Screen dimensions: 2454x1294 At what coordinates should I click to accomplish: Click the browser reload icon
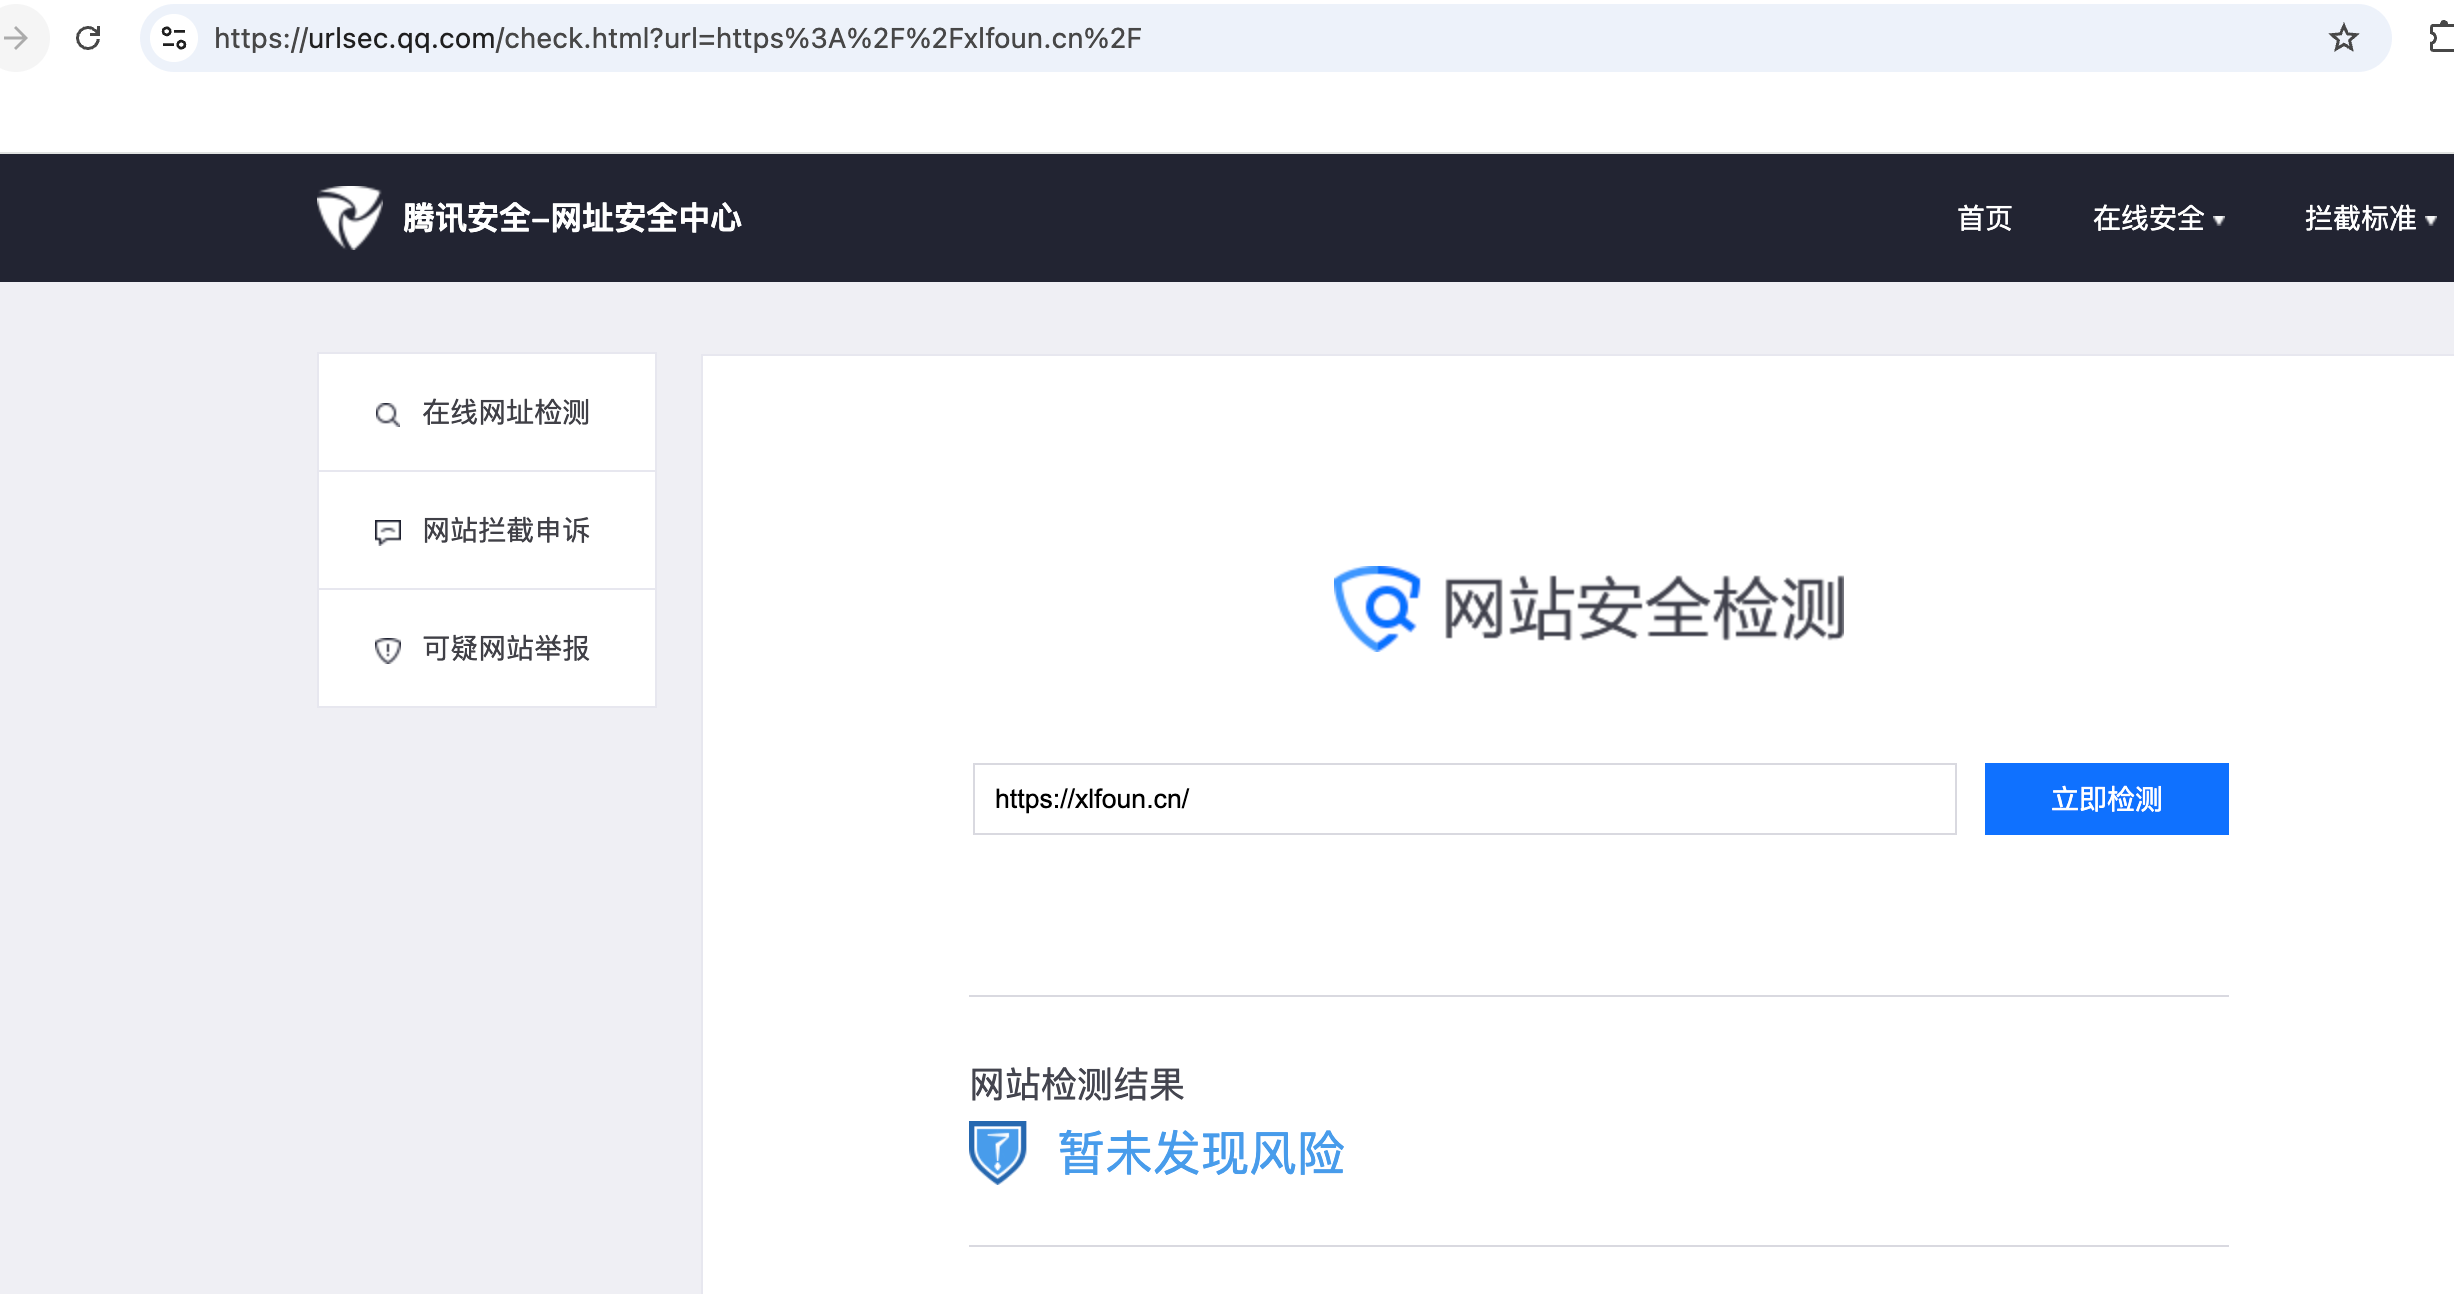[88, 38]
